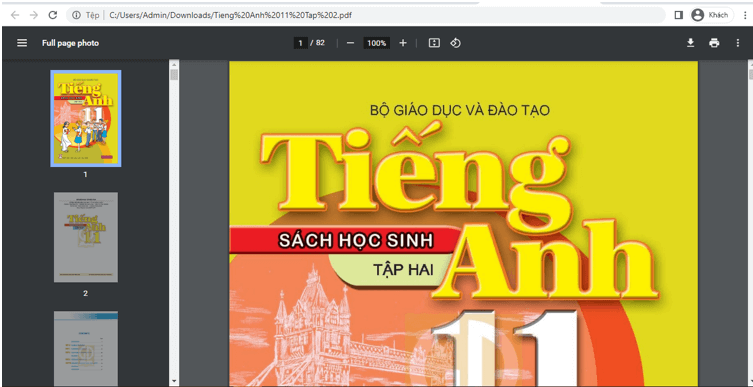Reload the PDF page
Image resolution: width=753 pixels, height=387 pixels.
tap(53, 15)
